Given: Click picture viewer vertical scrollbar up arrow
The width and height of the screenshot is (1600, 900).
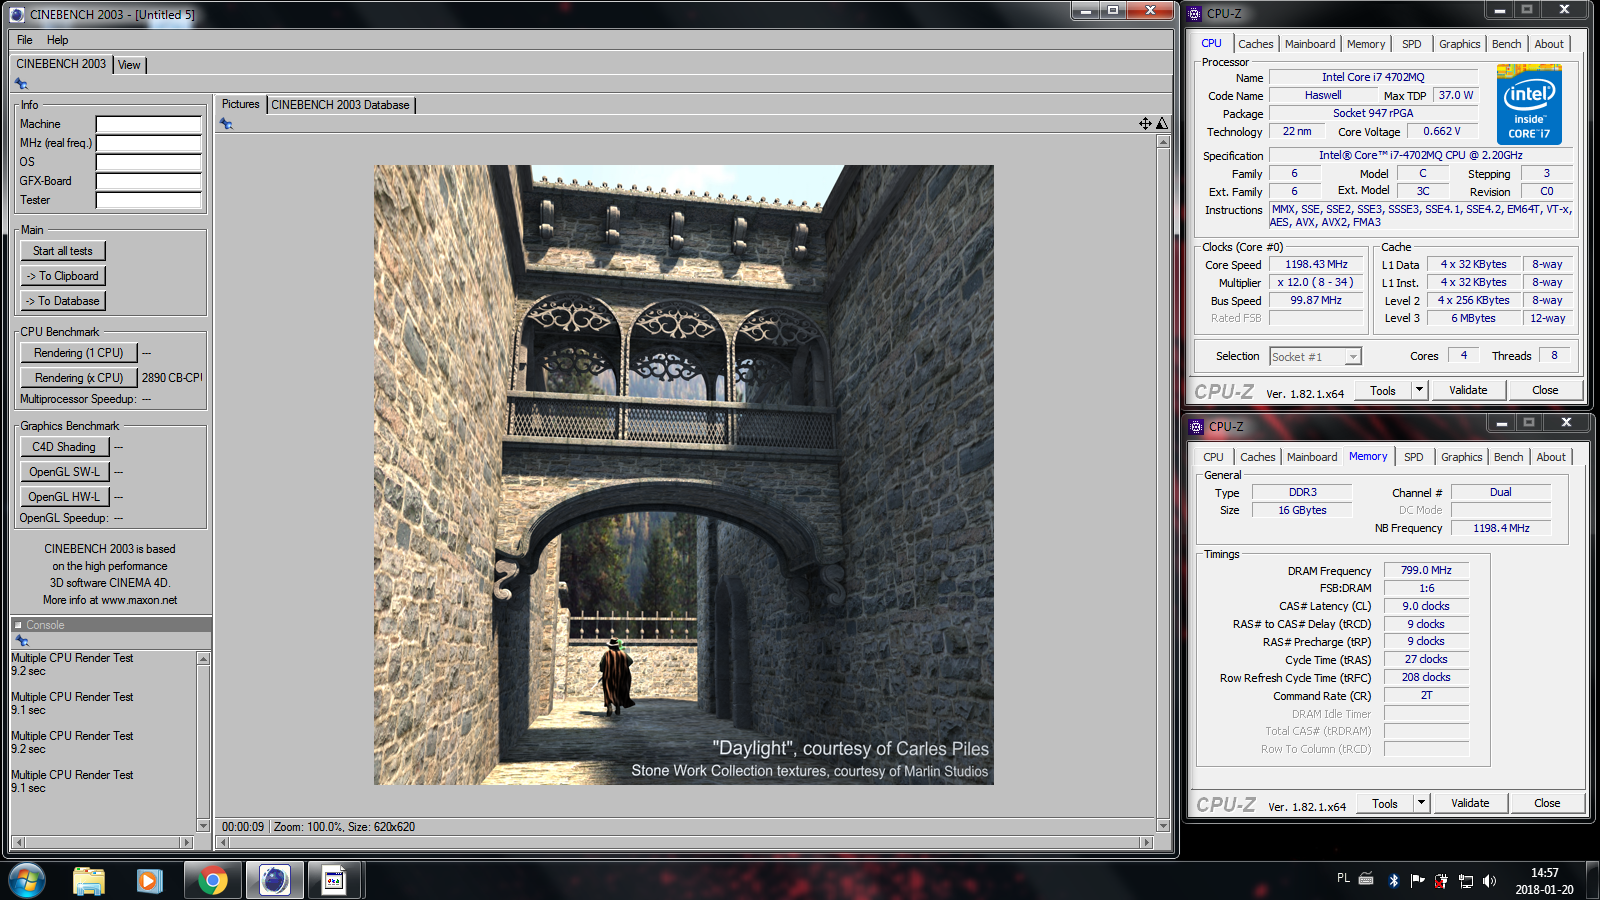Looking at the screenshot, I should (x=1163, y=142).
